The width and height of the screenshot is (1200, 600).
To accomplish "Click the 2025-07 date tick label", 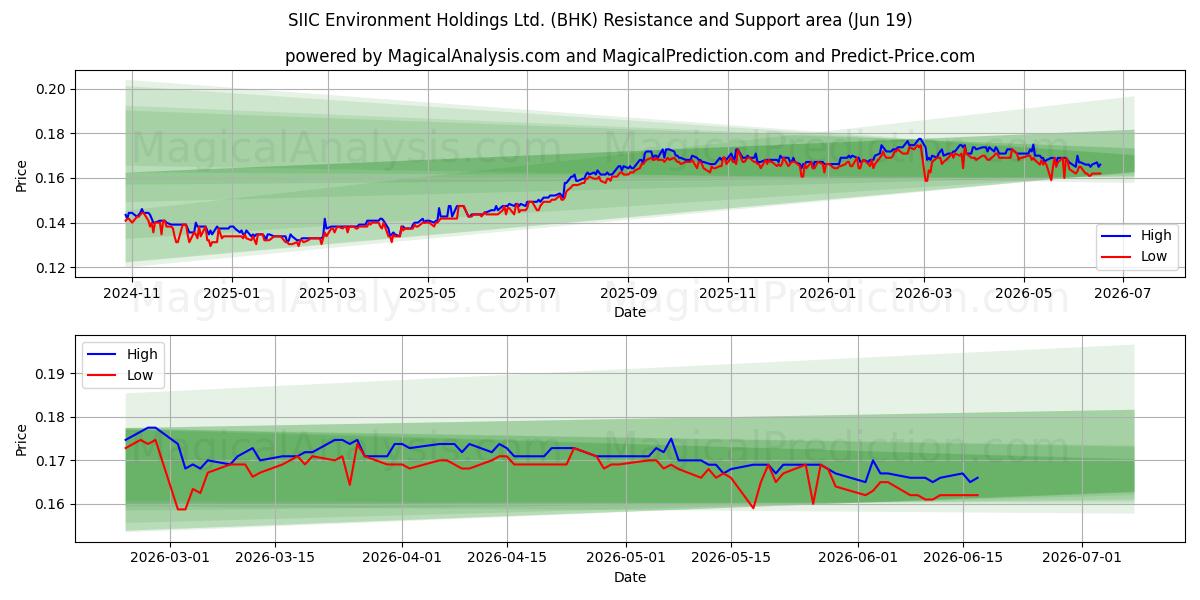I will pyautogui.click(x=527, y=293).
